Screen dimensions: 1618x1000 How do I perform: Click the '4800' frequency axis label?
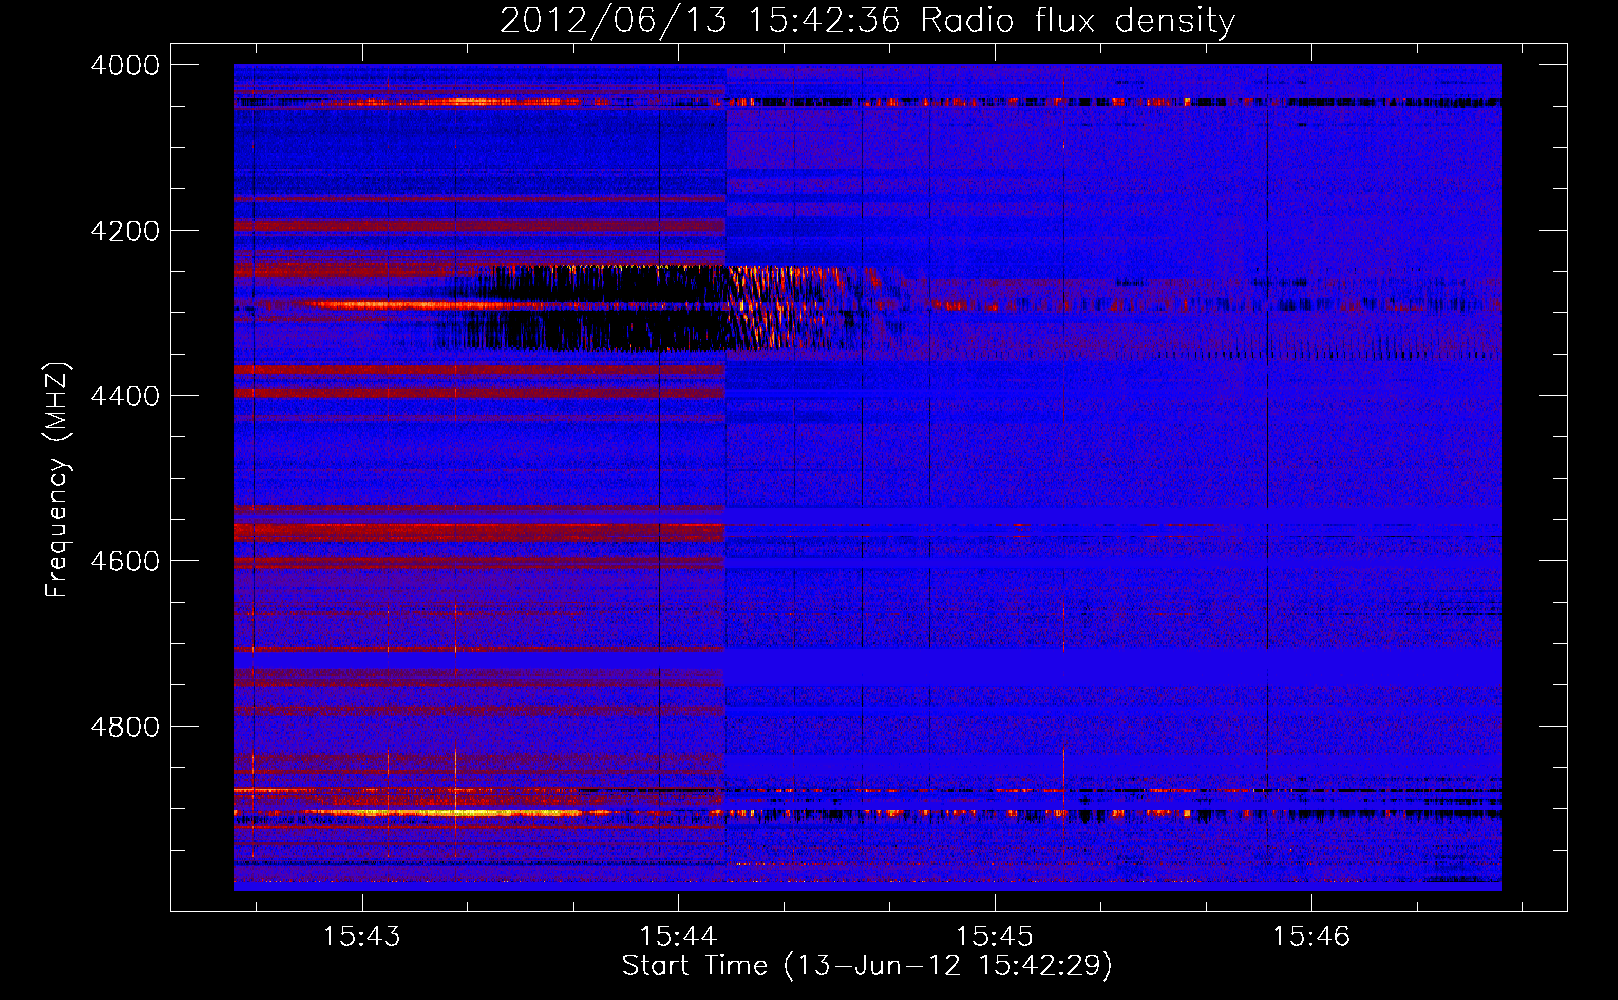pos(125,727)
